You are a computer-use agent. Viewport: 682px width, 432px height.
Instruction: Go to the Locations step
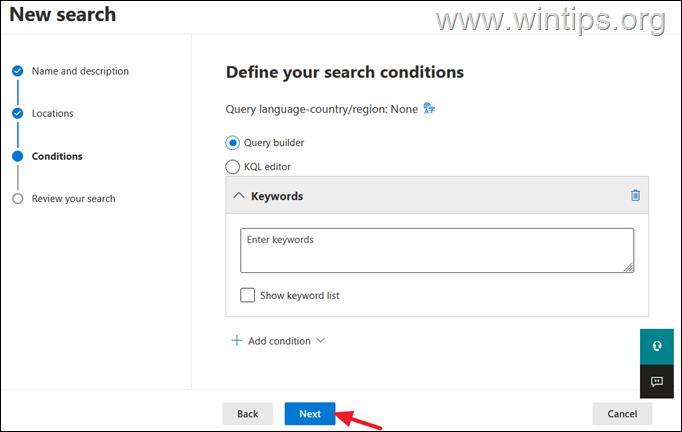pos(53,113)
